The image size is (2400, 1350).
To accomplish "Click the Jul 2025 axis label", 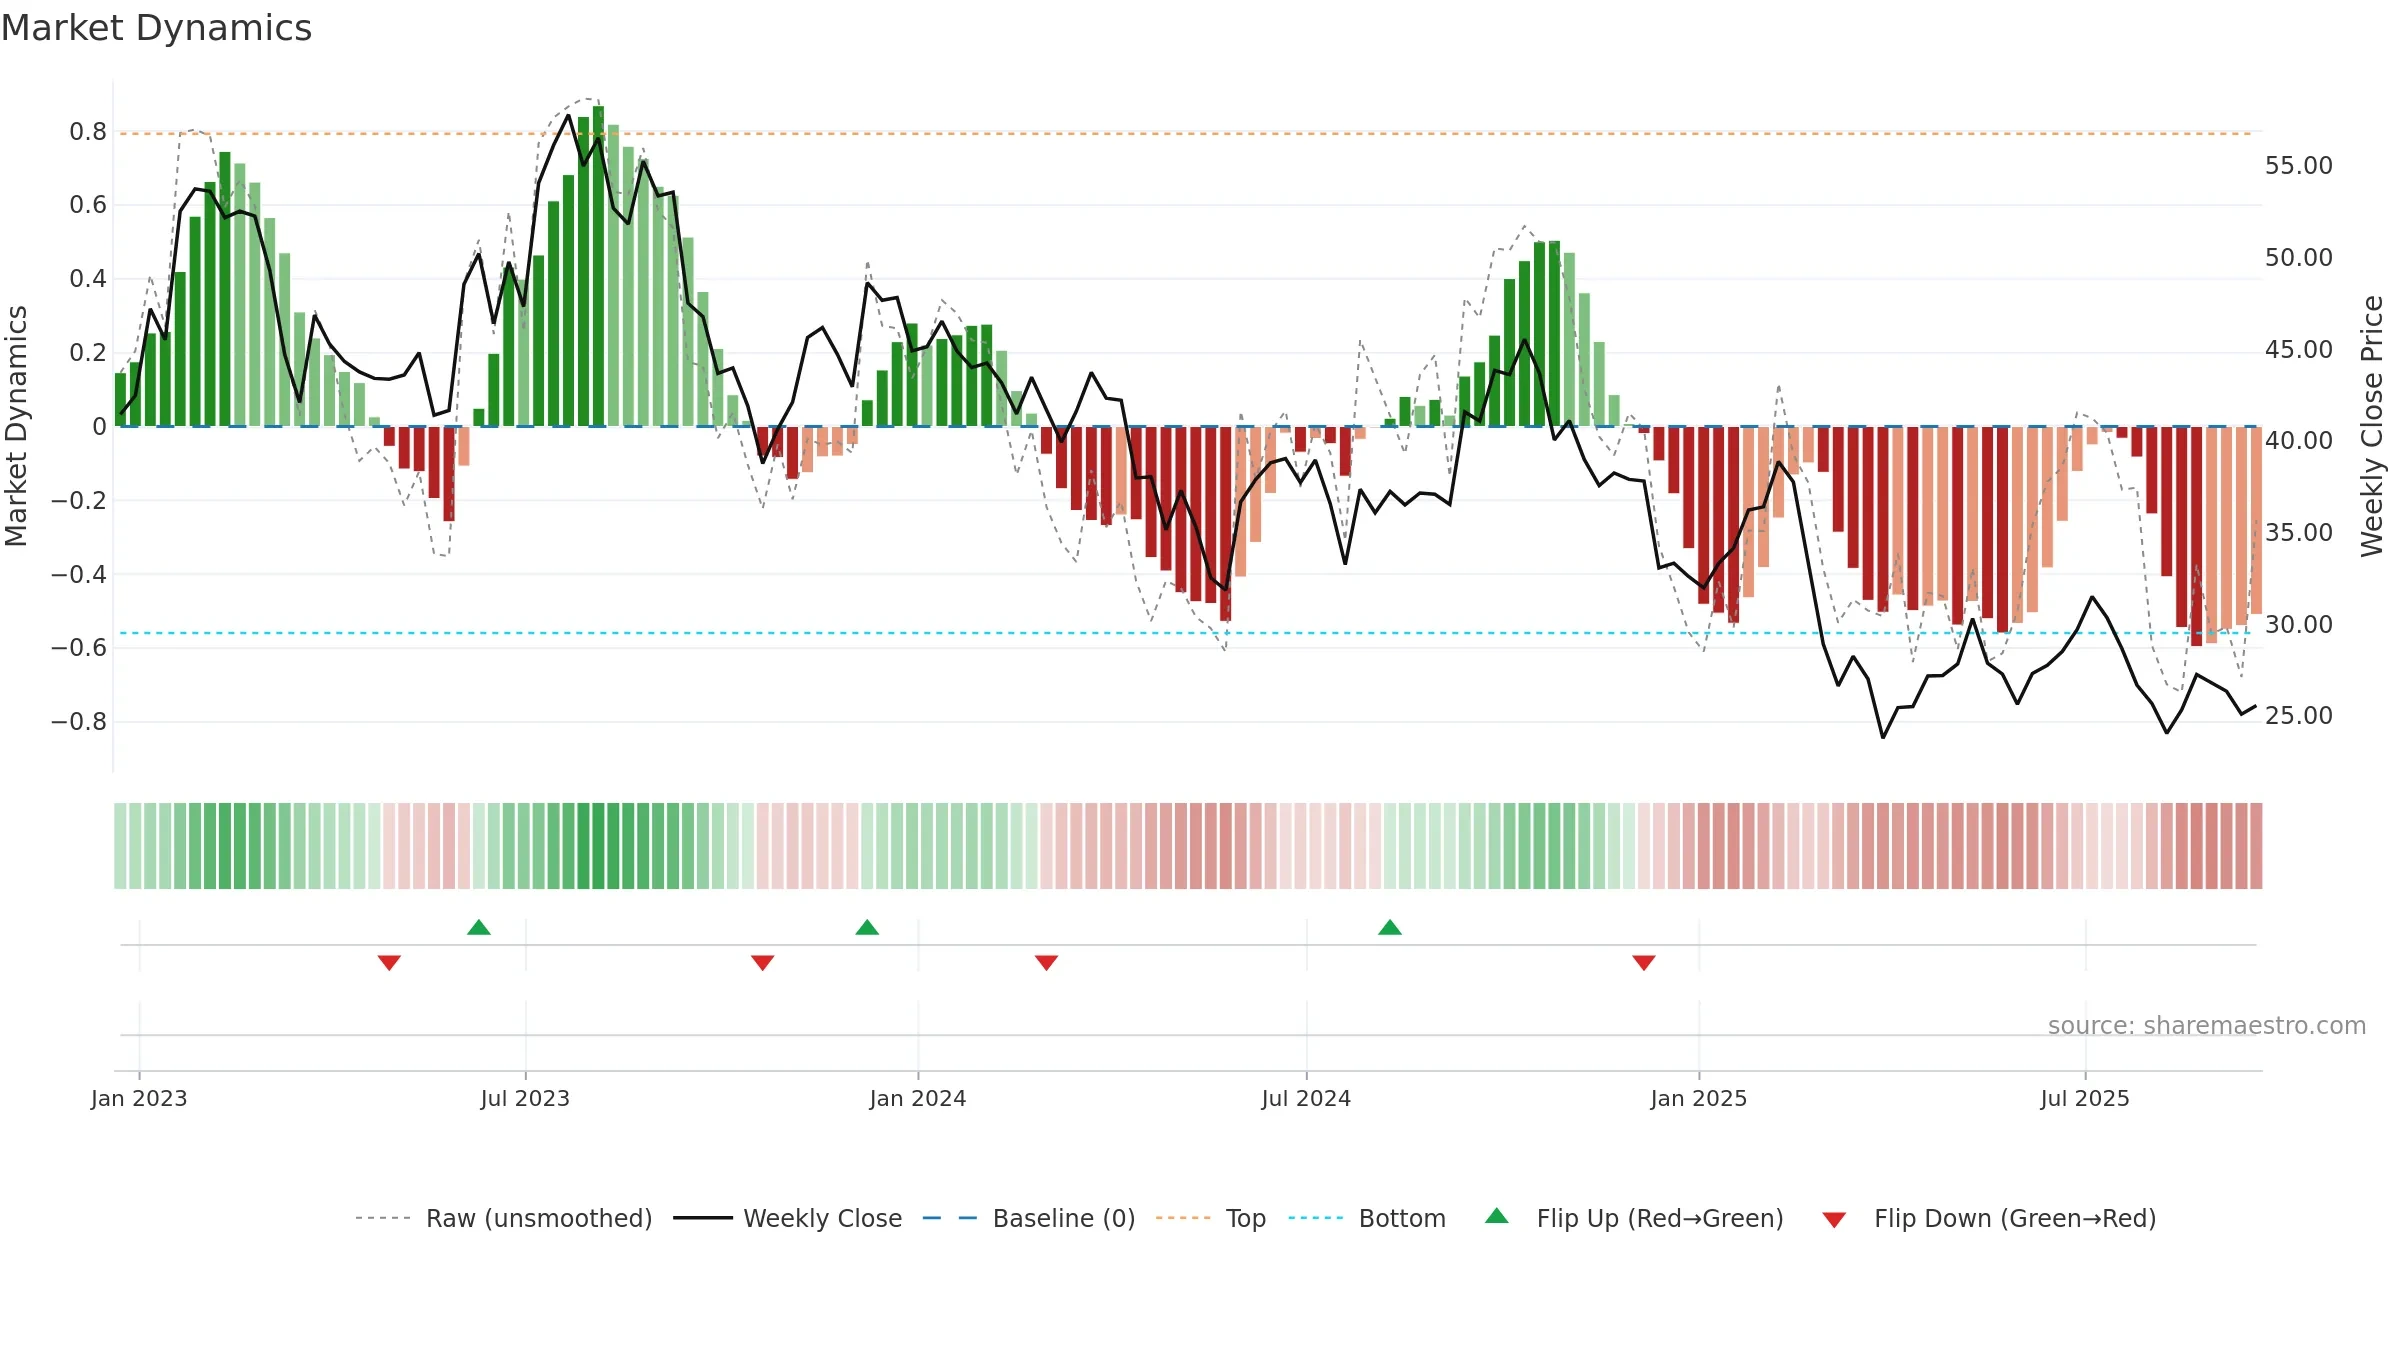I will point(2085,1098).
